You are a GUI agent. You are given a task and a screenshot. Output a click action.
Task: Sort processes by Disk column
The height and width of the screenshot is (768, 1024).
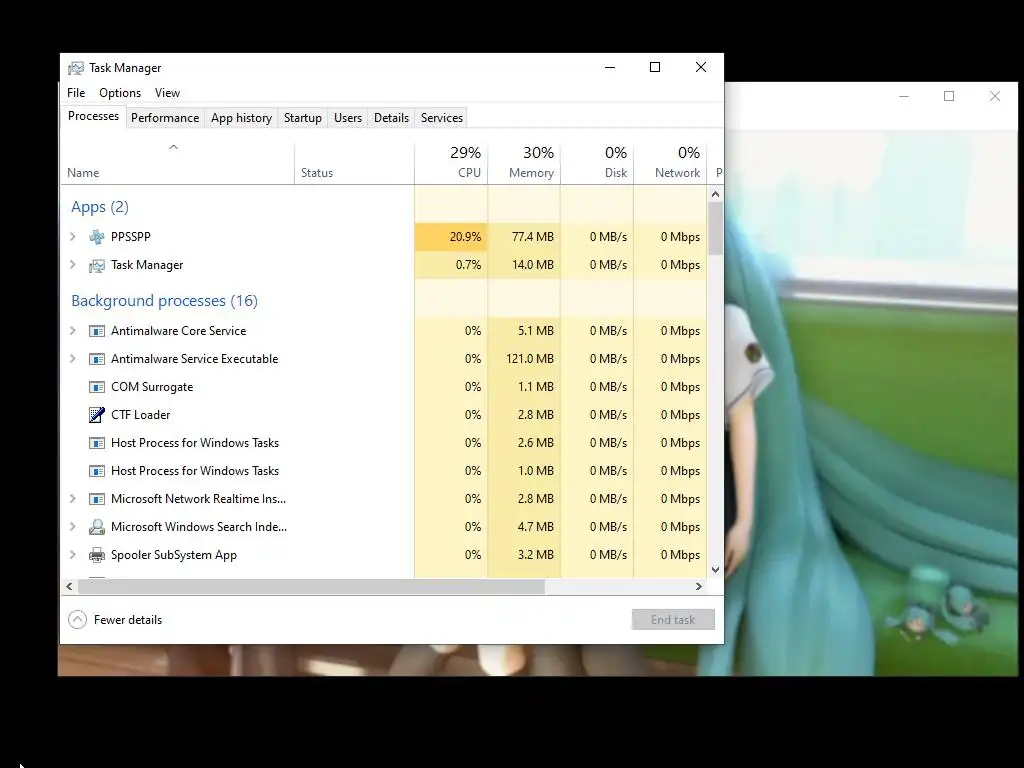(597, 163)
